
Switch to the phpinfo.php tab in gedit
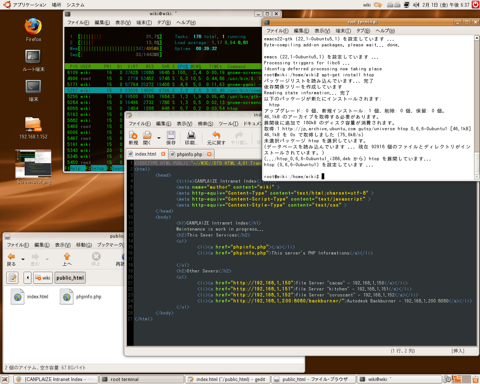[x=189, y=154]
